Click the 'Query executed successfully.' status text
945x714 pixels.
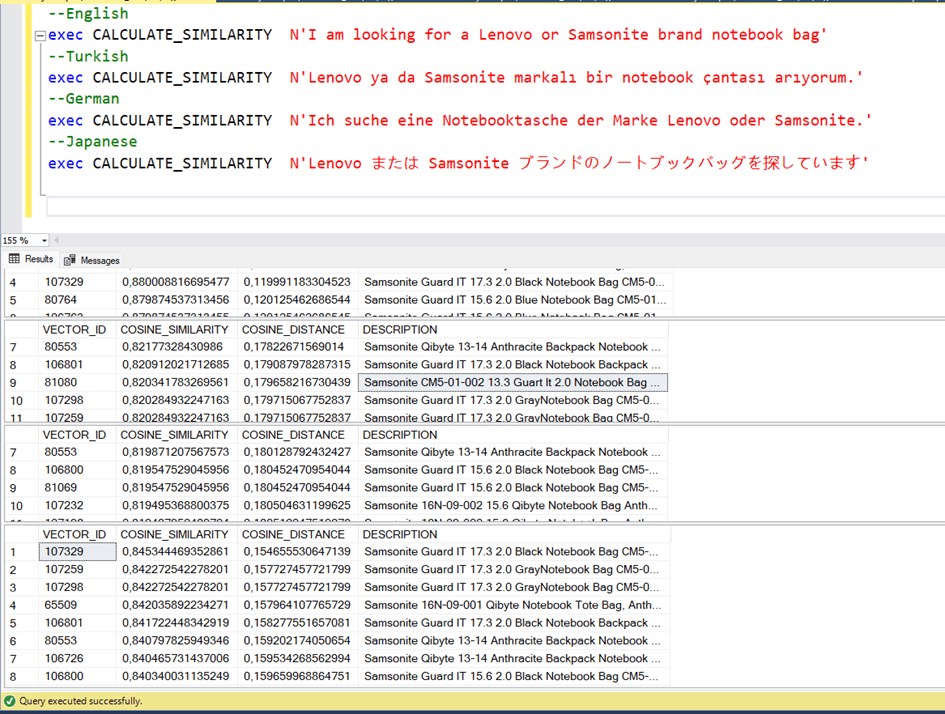80,701
